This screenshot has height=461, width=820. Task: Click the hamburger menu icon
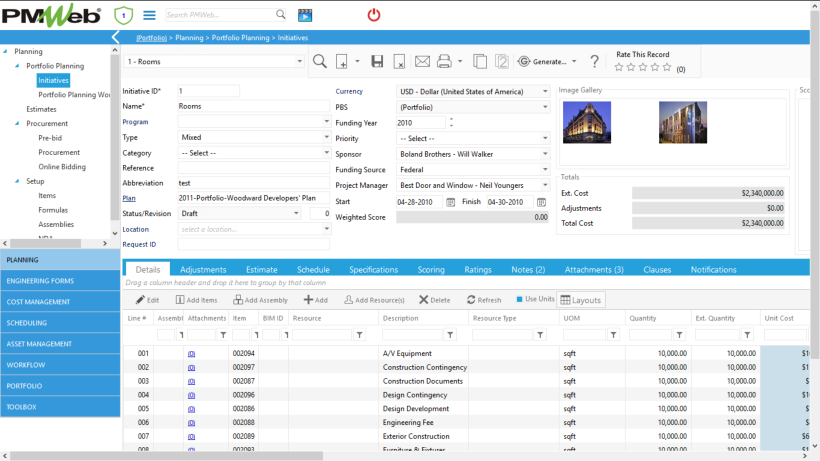(x=149, y=15)
